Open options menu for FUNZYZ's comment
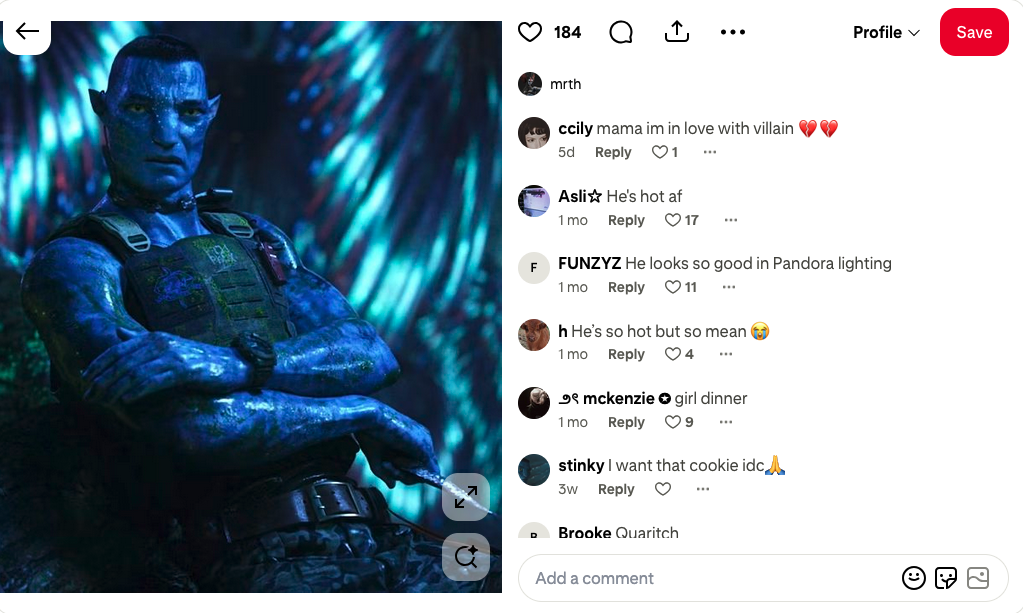The width and height of the screenshot is (1023, 613). pyautogui.click(x=729, y=287)
